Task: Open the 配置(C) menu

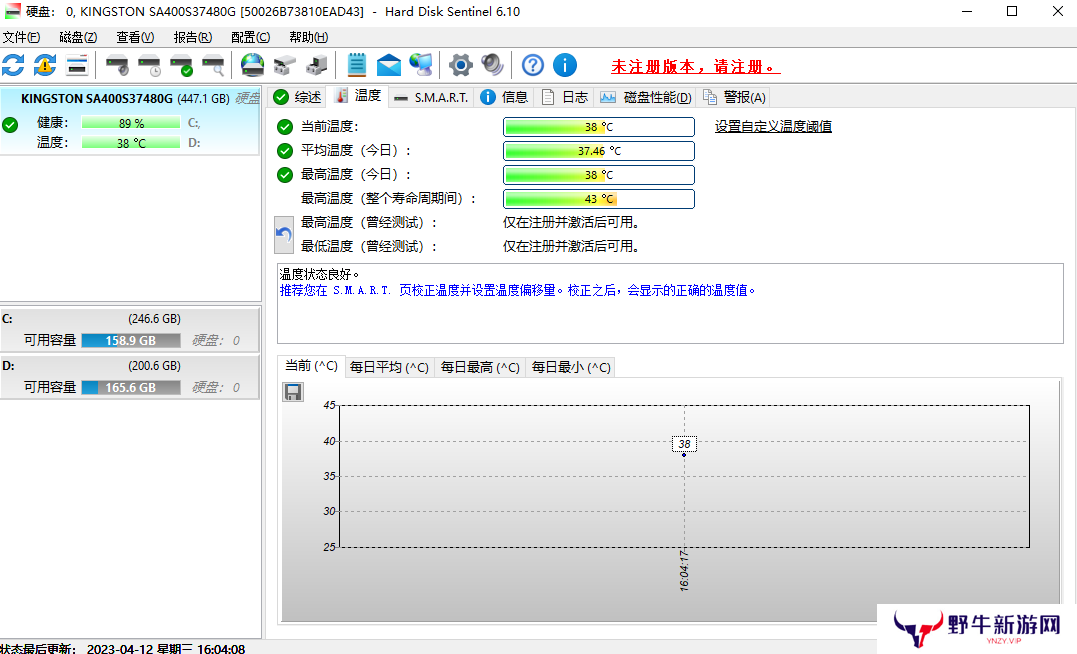Action: coord(251,37)
